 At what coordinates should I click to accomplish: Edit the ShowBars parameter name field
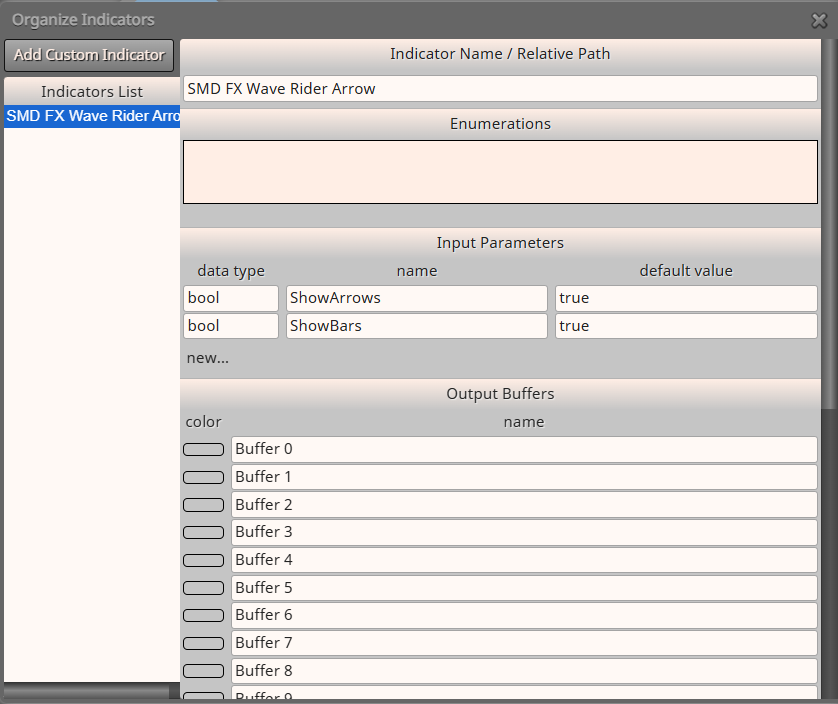tap(417, 326)
